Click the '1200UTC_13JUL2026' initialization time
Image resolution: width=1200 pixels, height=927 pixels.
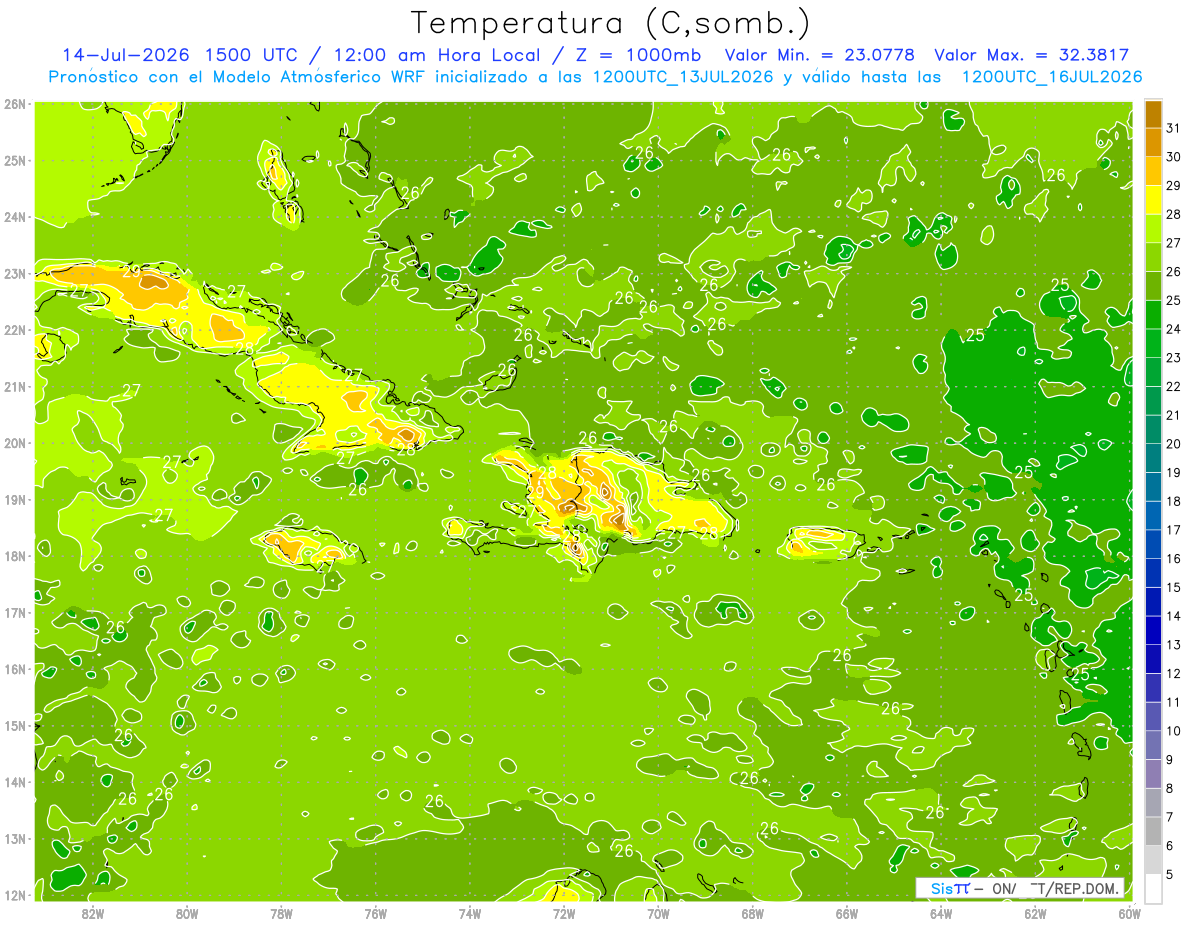(682, 77)
